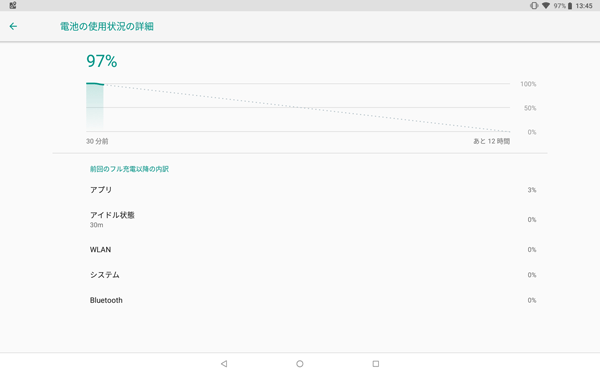Tap the 13:45 clock in status bar

tap(584, 6)
